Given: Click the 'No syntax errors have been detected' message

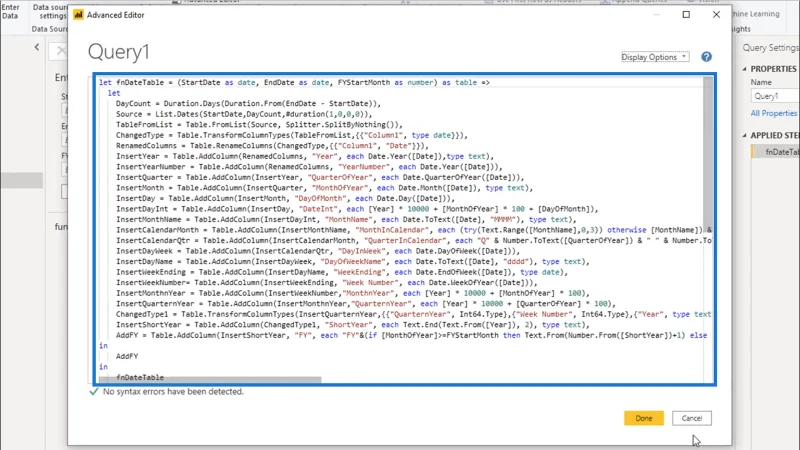Looking at the screenshot, I should tap(173, 391).
